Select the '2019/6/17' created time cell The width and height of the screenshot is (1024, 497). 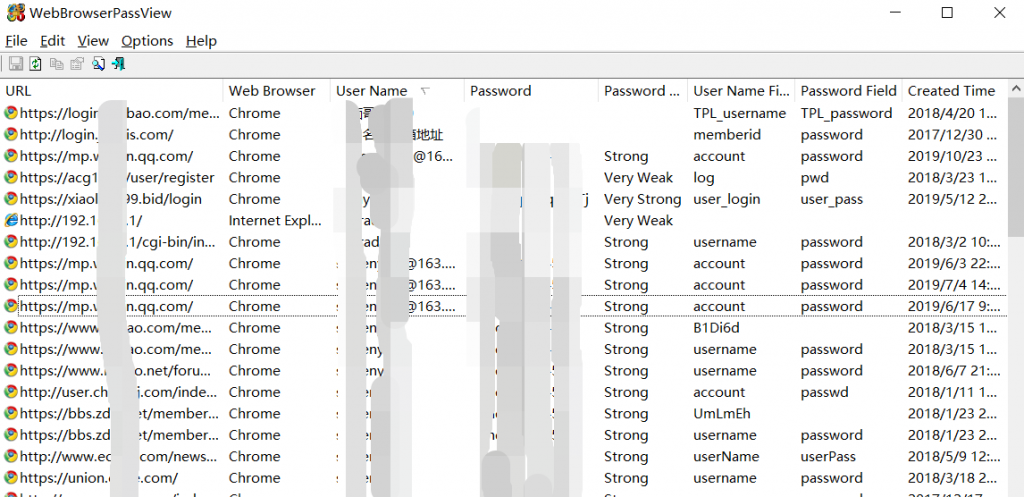pyautogui.click(x=953, y=306)
